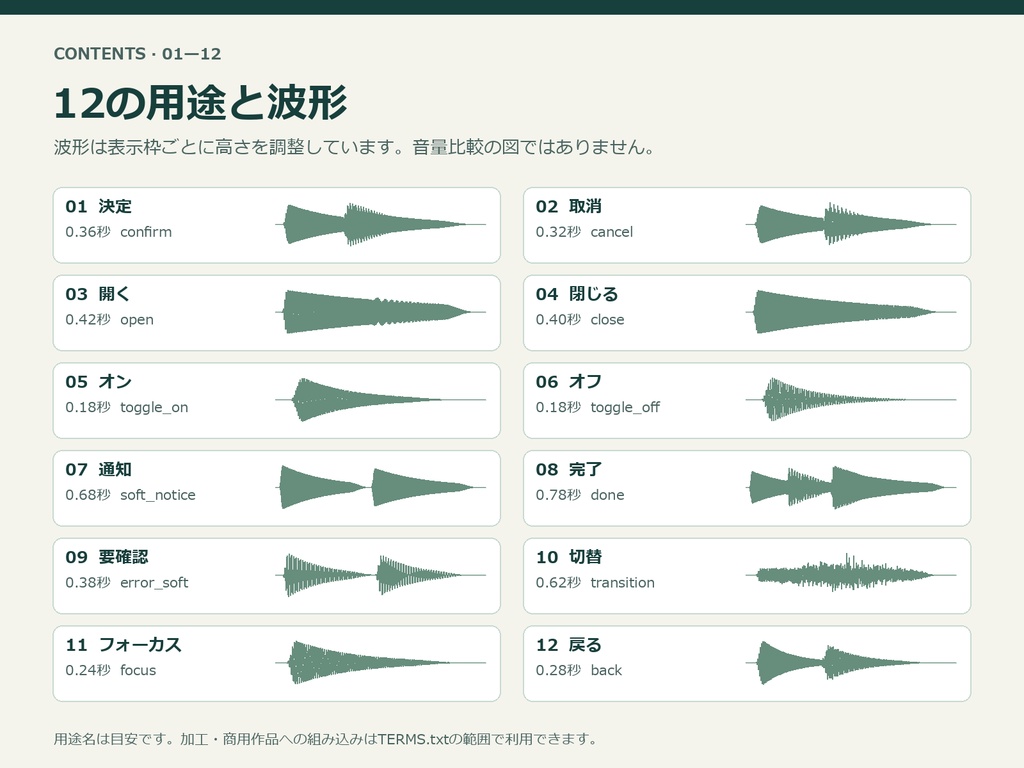Select the title "12 戻る"
This screenshot has width=1024, height=768.
click(569, 645)
